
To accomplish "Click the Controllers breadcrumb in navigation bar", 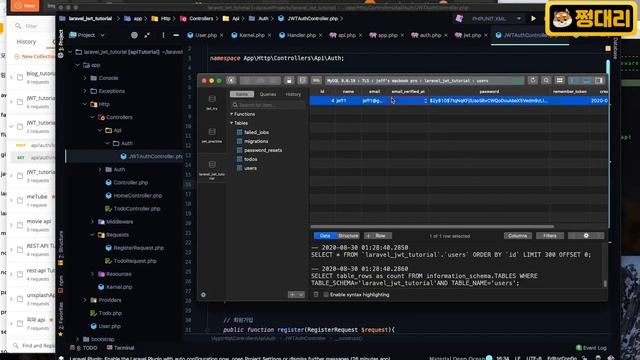I will pos(197,19).
